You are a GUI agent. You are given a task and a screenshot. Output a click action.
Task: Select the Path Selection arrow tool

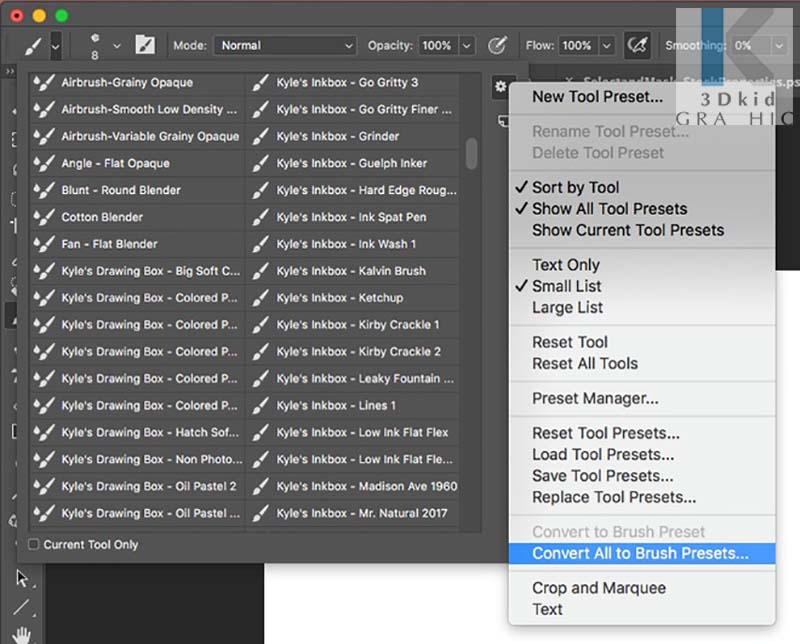click(22, 579)
